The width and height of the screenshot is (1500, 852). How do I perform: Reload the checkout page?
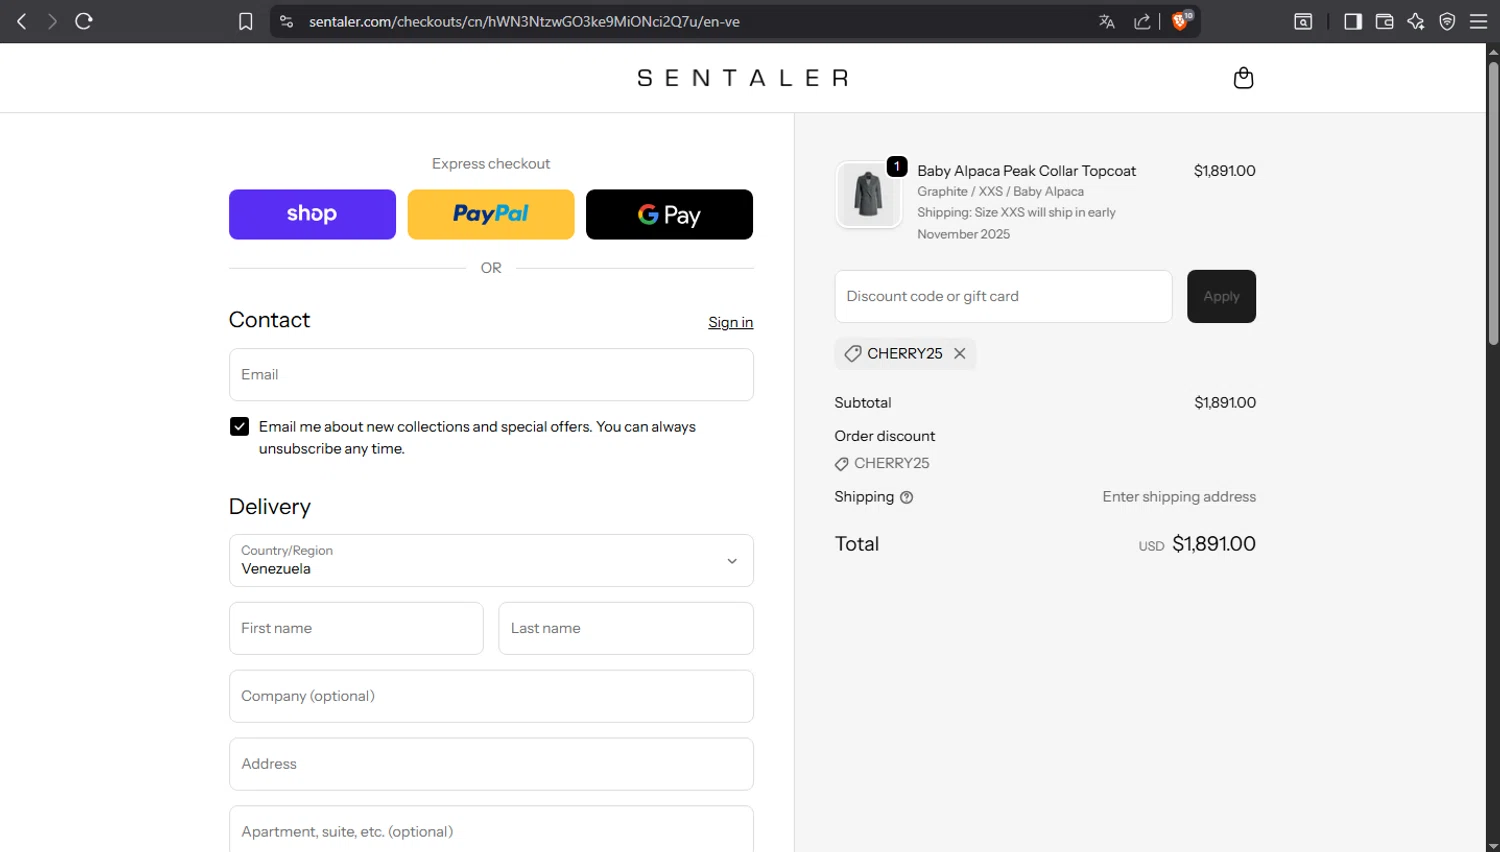pyautogui.click(x=84, y=21)
